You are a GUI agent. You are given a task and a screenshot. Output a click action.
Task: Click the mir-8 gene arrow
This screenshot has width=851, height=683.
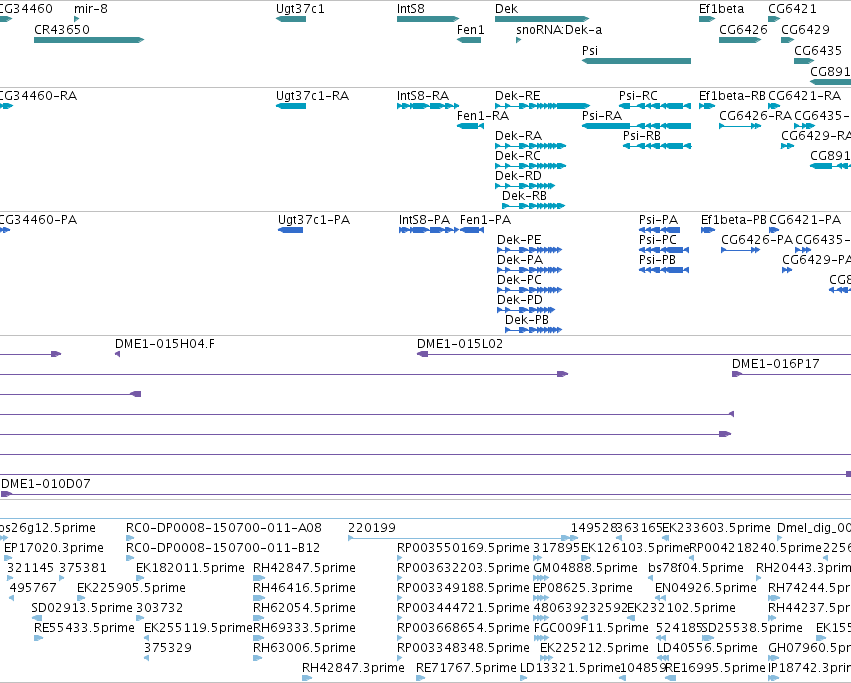77,19
